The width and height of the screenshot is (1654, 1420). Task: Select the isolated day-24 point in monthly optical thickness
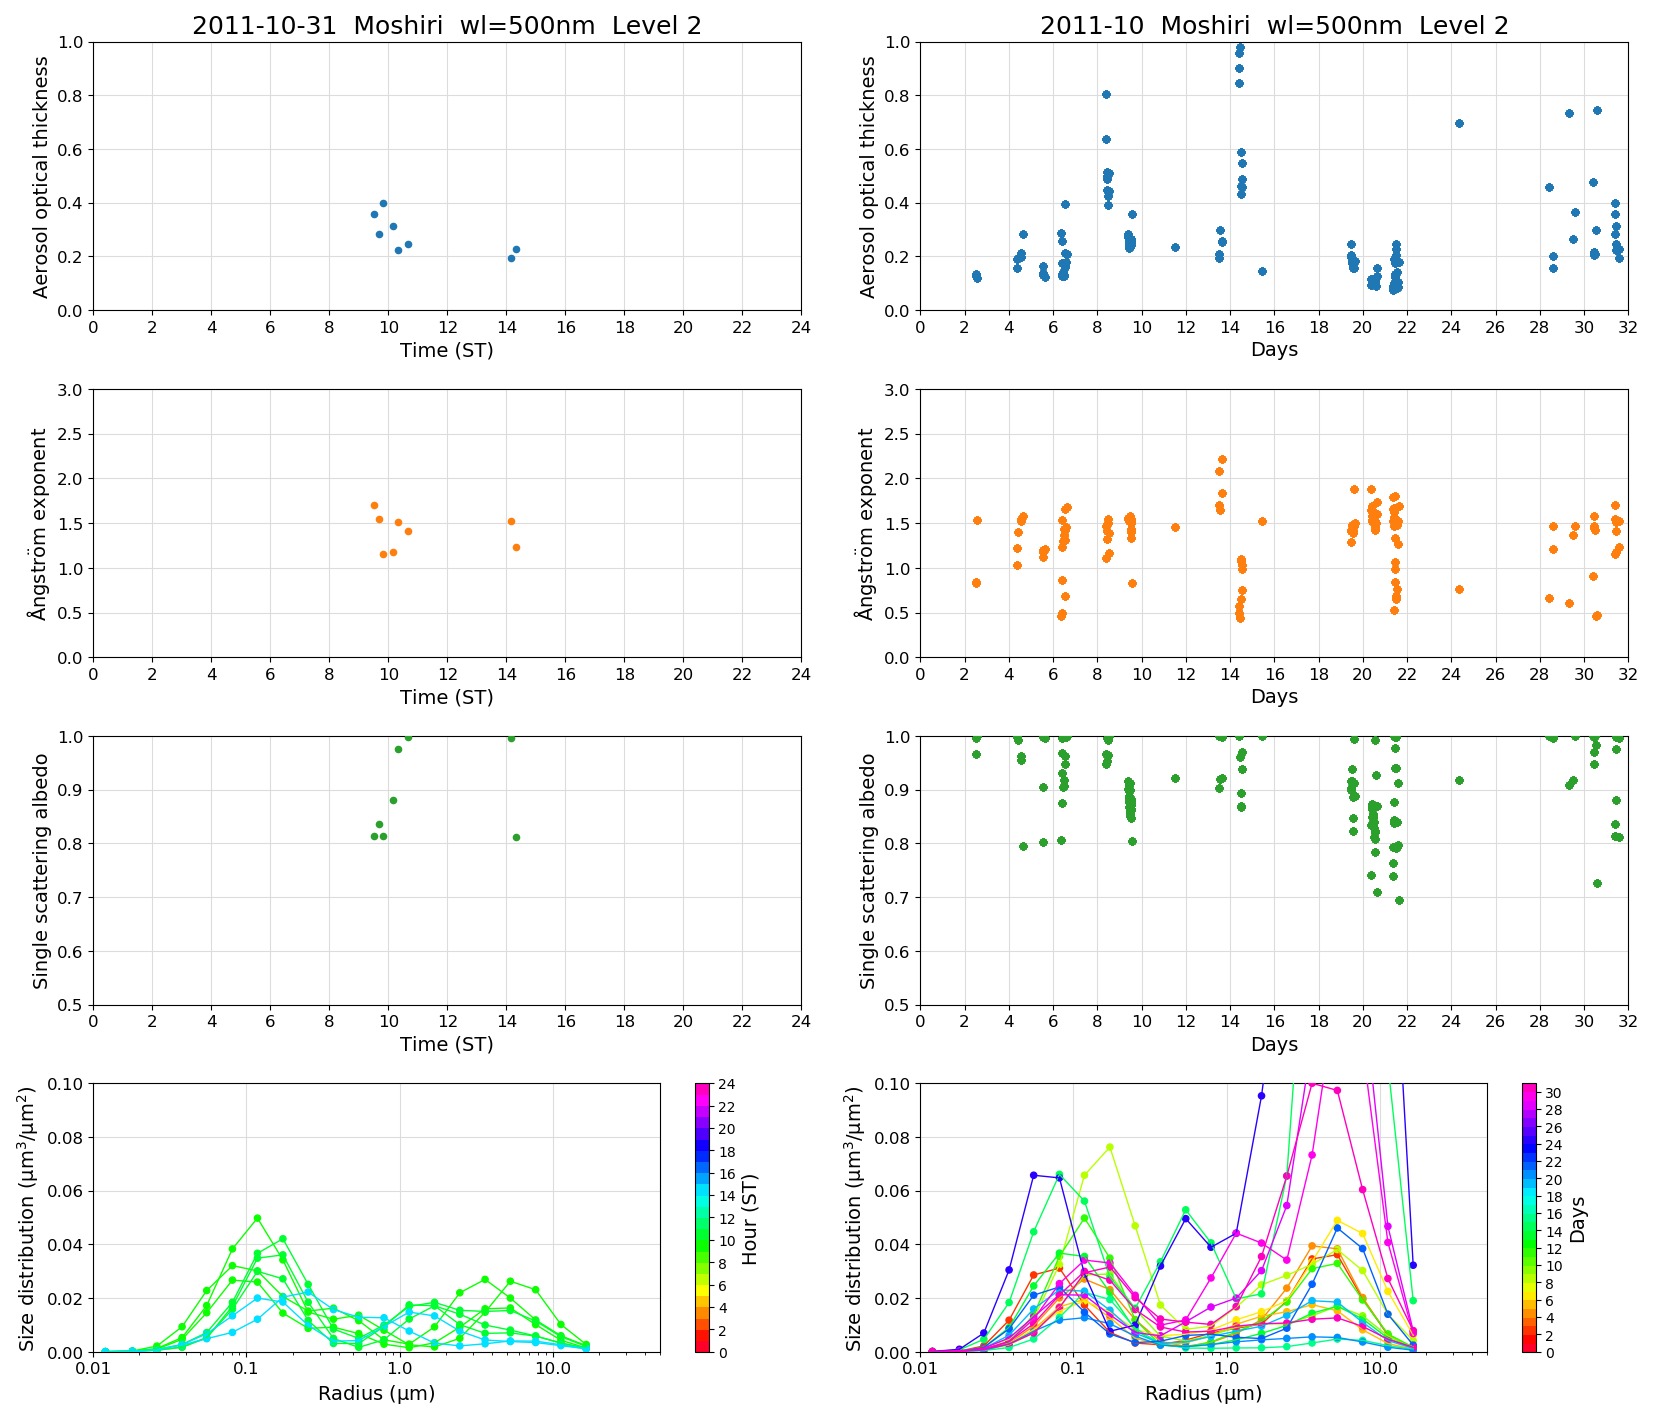(1459, 123)
